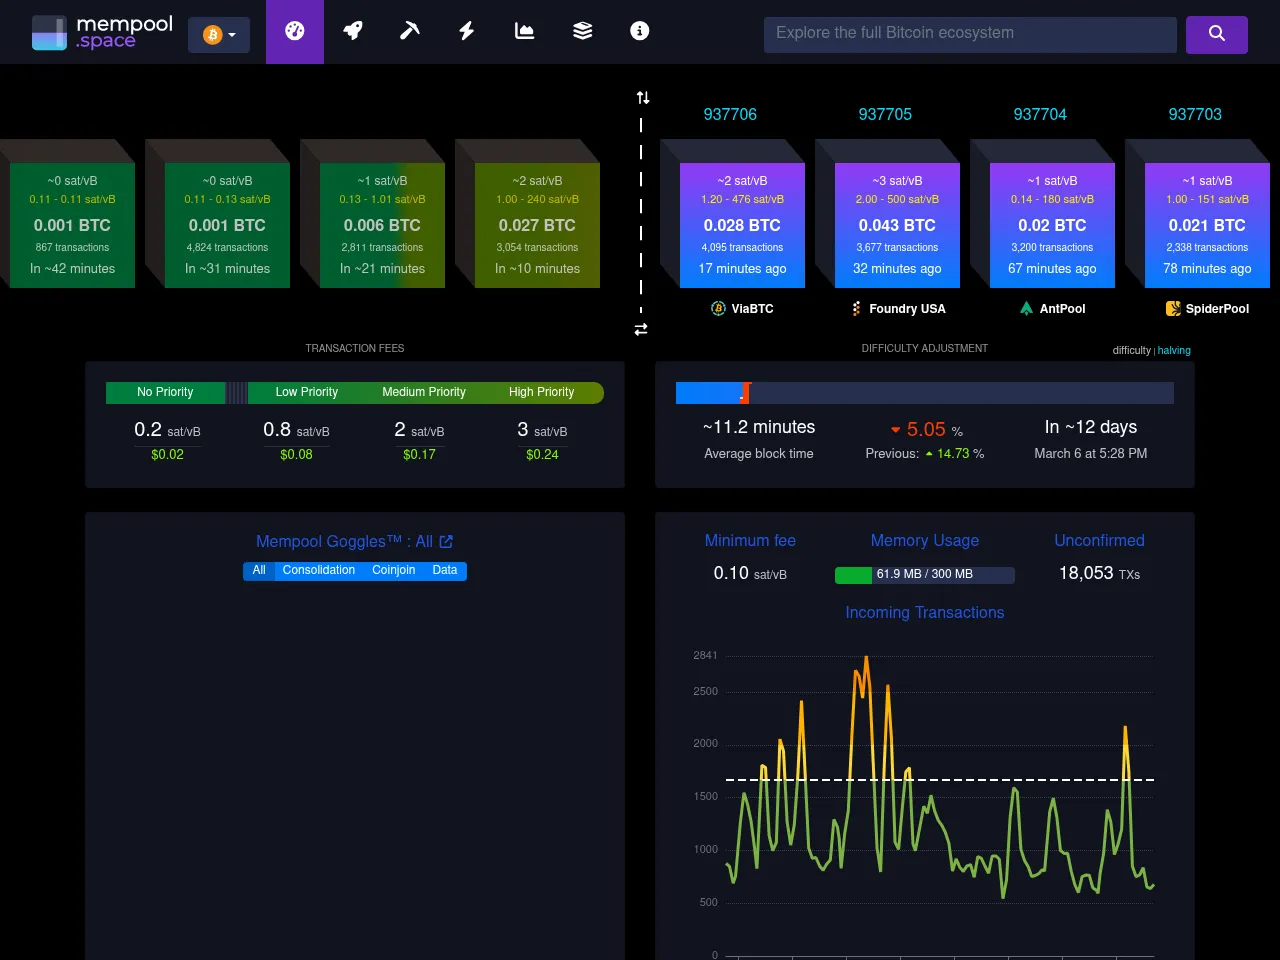Image resolution: width=1280 pixels, height=960 pixels.
Task: Click the sort arrows above the block divider
Action: coord(641,97)
